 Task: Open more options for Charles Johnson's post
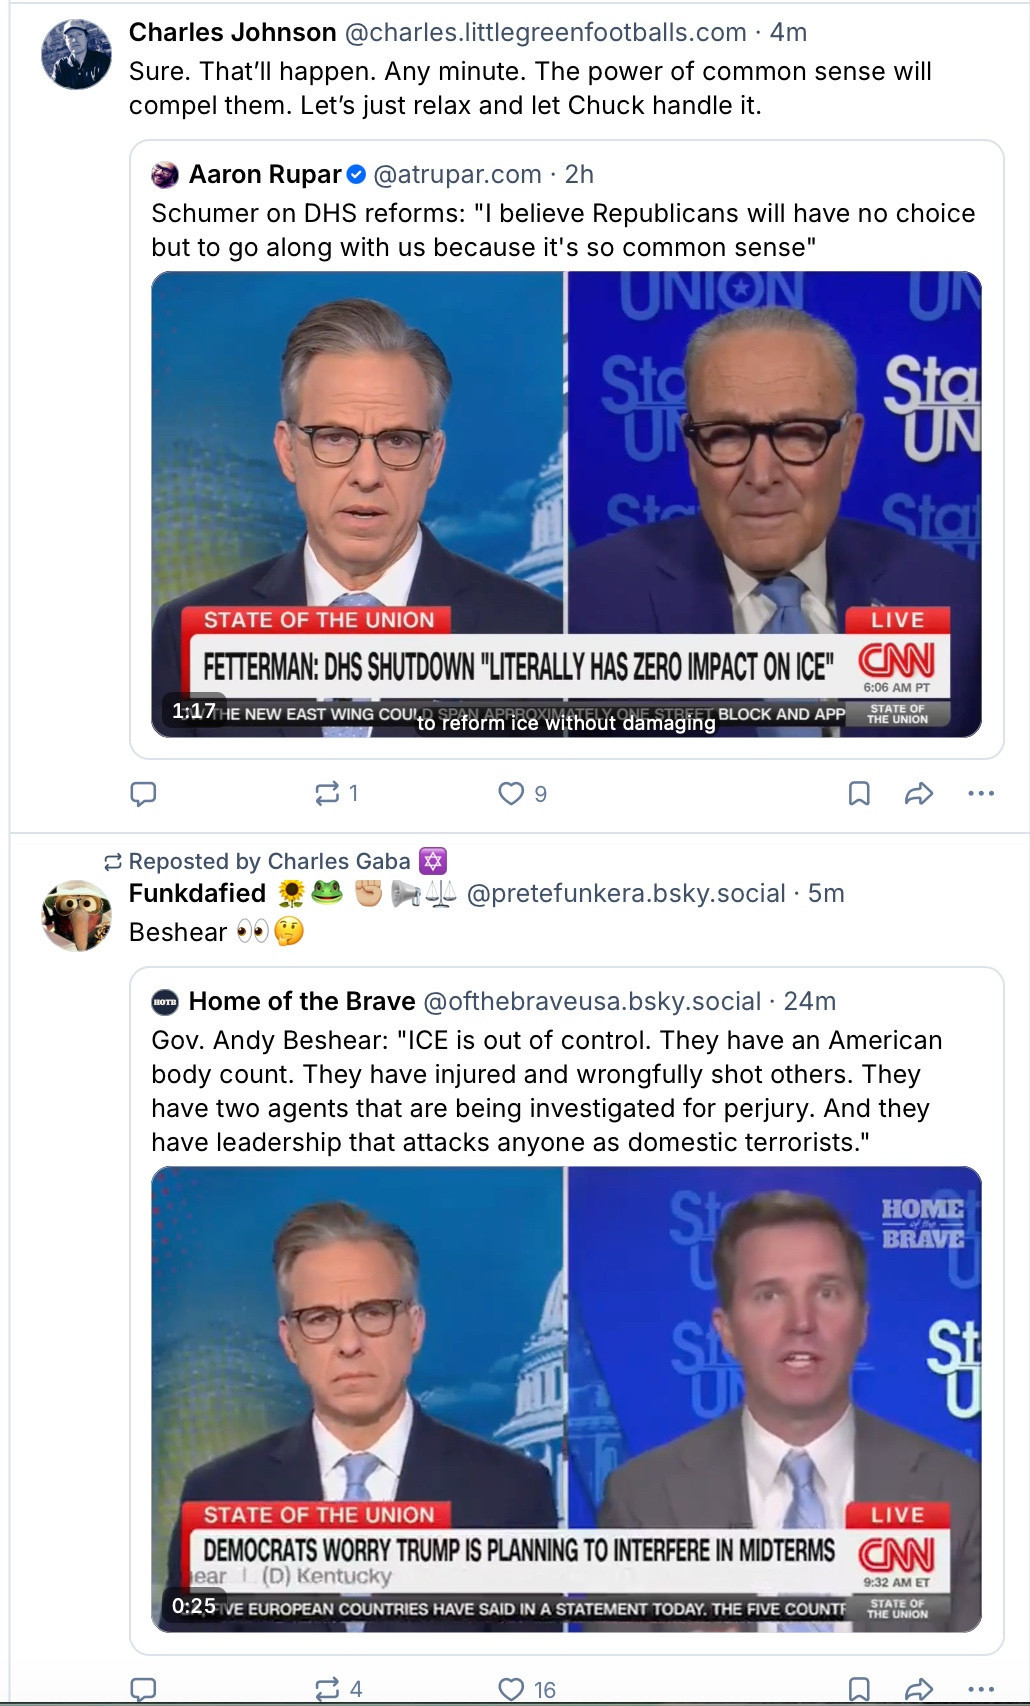click(981, 794)
